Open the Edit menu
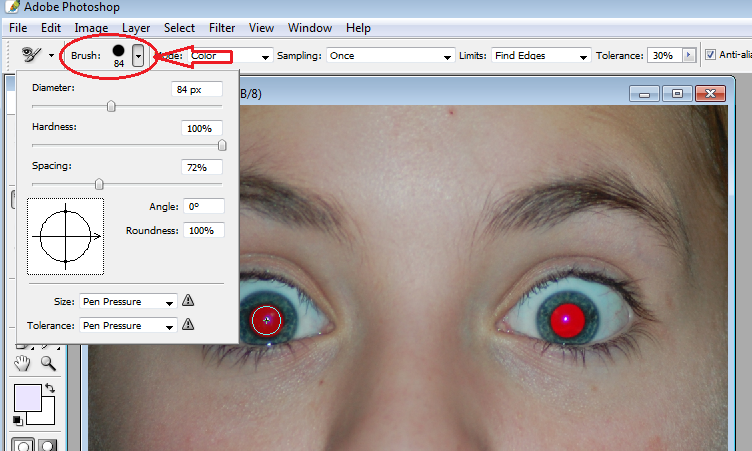The height and width of the screenshot is (451, 752). coord(51,28)
